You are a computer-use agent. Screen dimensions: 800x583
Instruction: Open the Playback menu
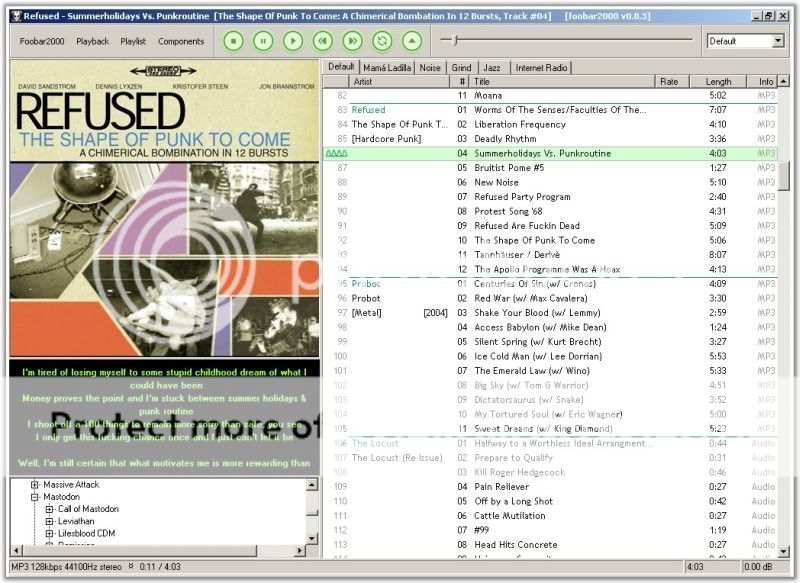(93, 41)
